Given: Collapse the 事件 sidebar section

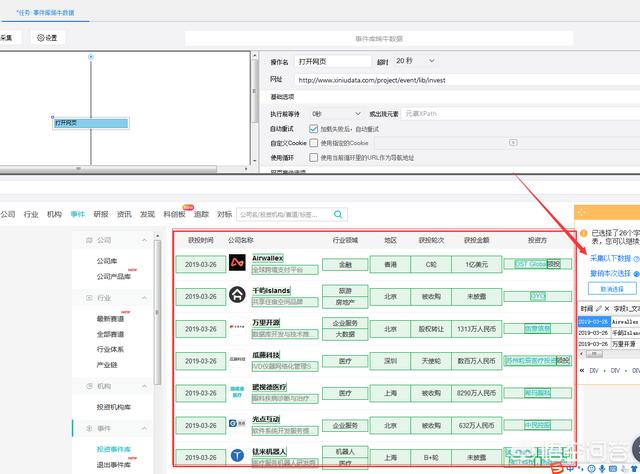Looking at the screenshot, I should pyautogui.click(x=144, y=428).
